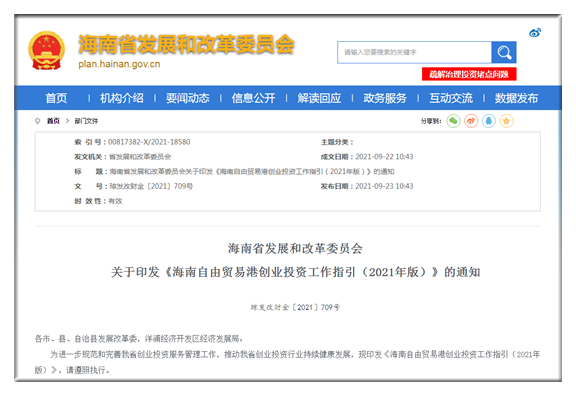Select issuing agency 省发展和改革委员会
576x396 pixels.
pyautogui.click(x=140, y=157)
